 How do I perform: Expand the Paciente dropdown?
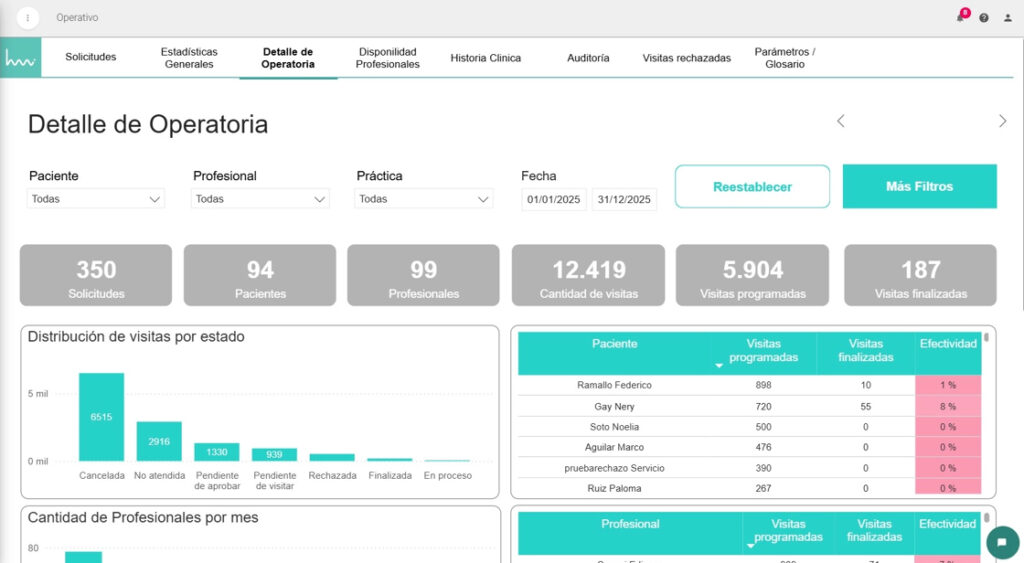tap(96, 199)
